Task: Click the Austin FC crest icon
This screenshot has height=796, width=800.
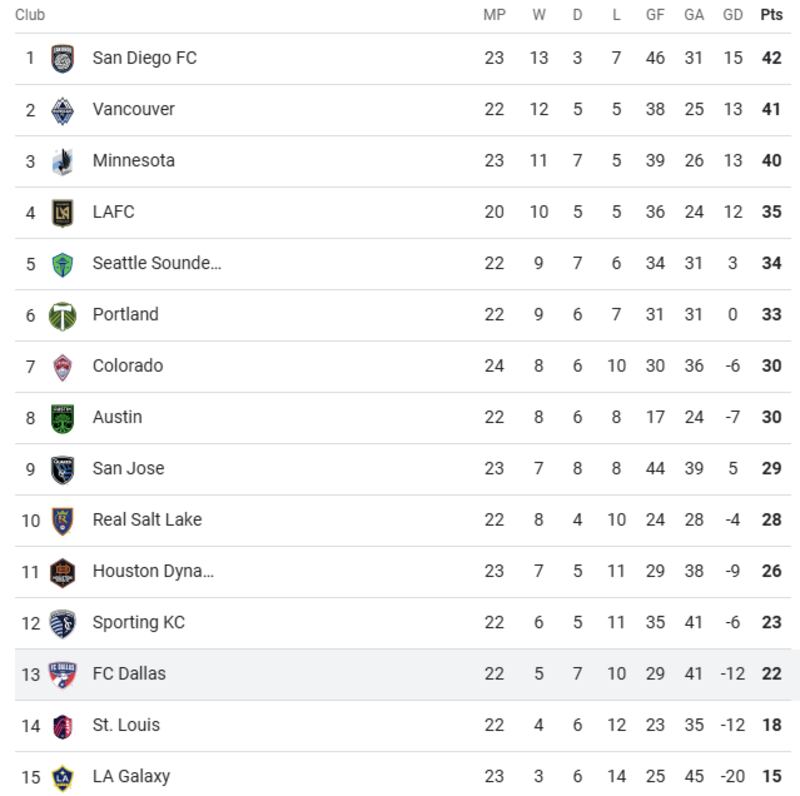Action: pyautogui.click(x=63, y=418)
